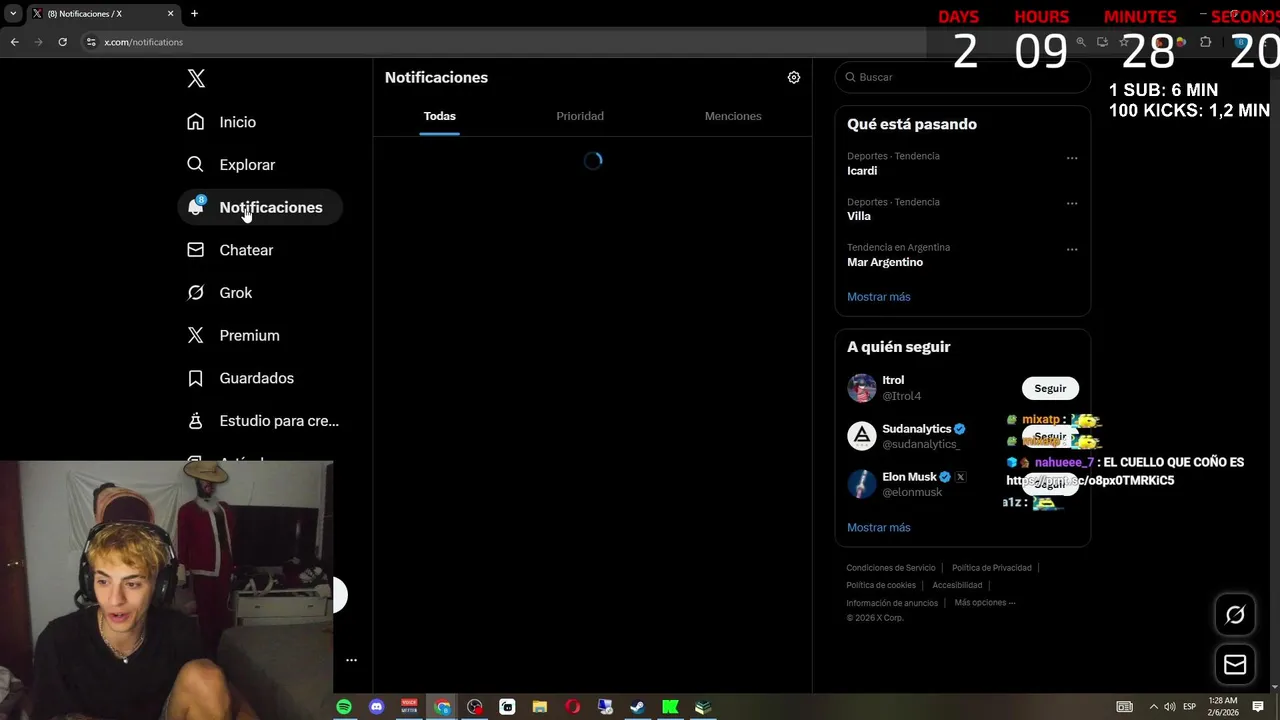The height and width of the screenshot is (720, 1280).
Task: View site information icon in address bar
Action: 91,42
